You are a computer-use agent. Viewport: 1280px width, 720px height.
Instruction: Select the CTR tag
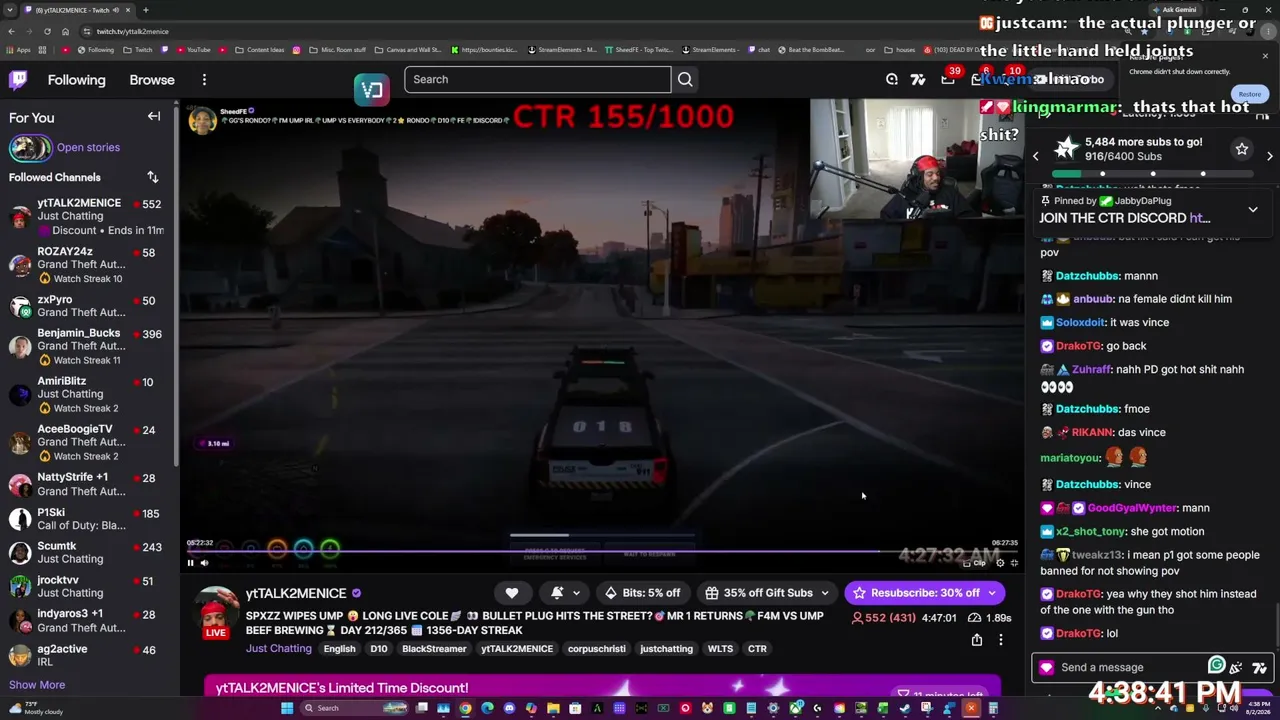[757, 649]
